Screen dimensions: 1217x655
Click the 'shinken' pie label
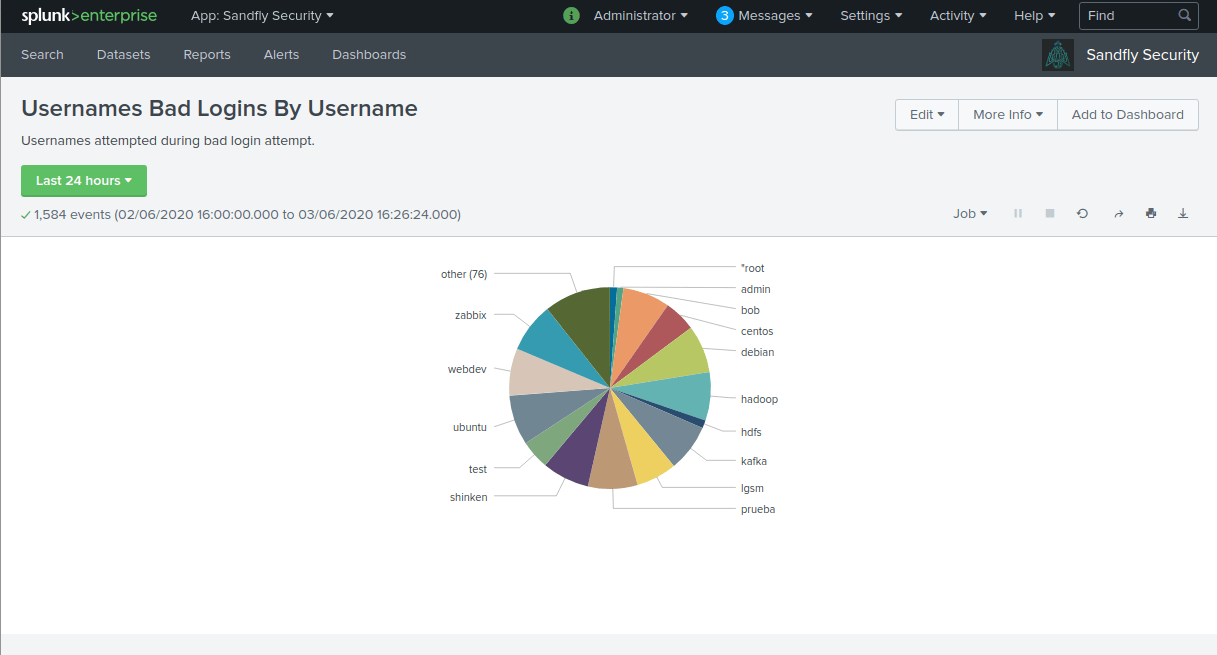[x=469, y=497]
